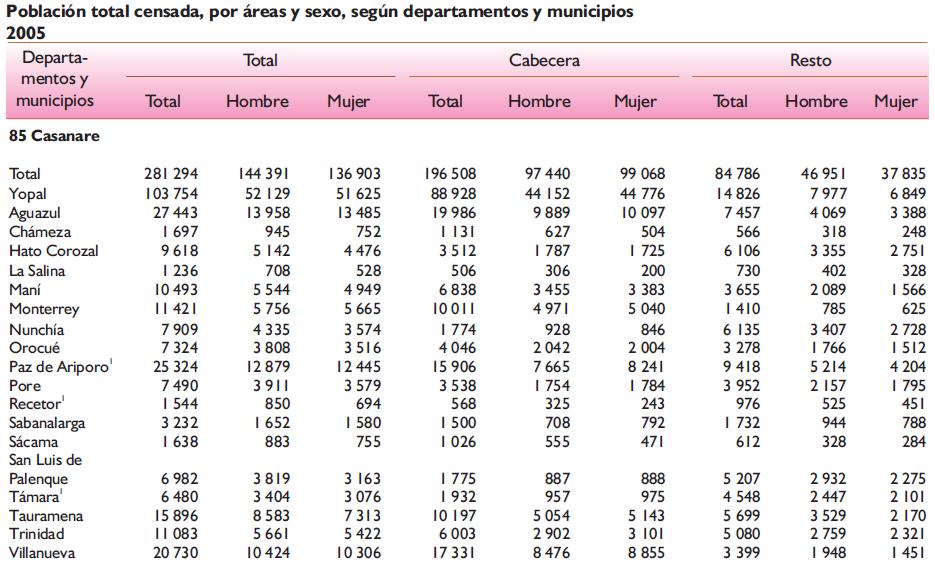Viewport: 935px width, 576px height.
Task: Select Yopal total population 103 754
Action: point(171,194)
